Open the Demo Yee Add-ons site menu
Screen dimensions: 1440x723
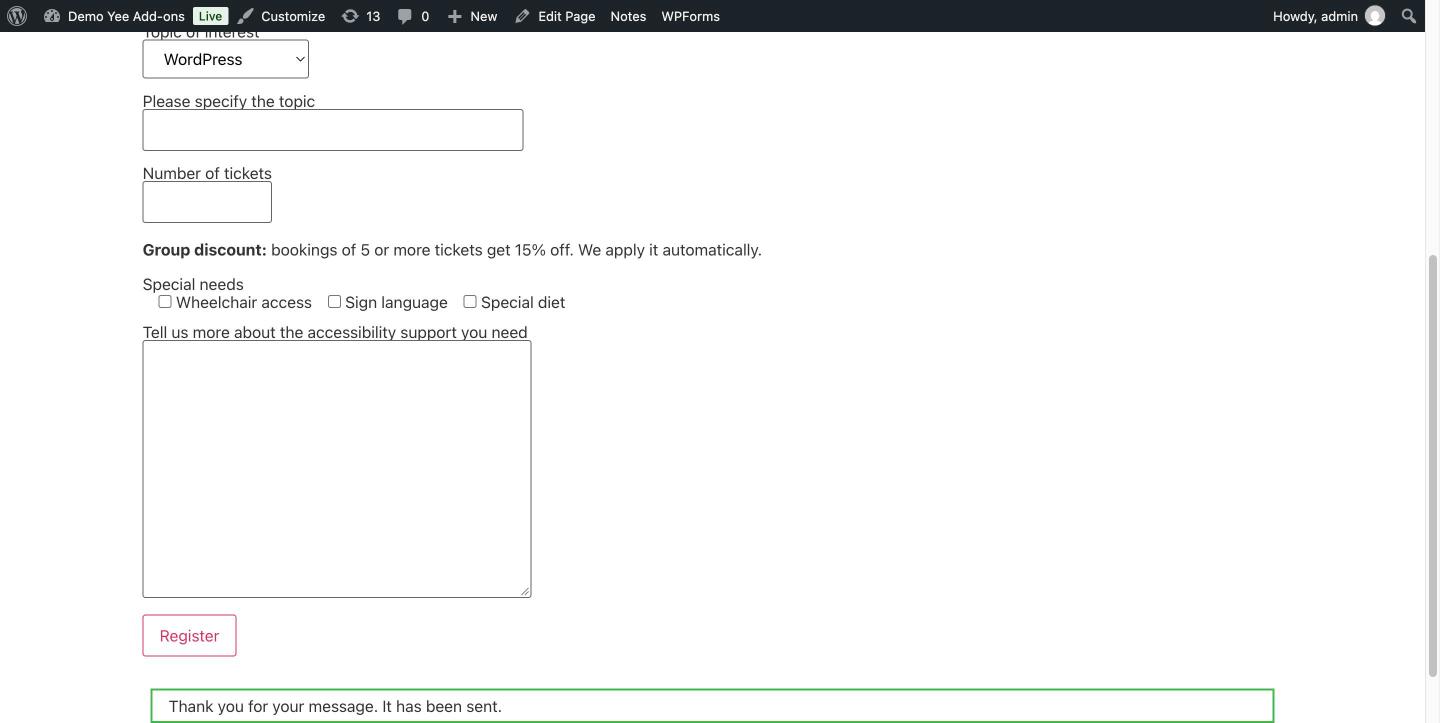pyautogui.click(x=126, y=16)
